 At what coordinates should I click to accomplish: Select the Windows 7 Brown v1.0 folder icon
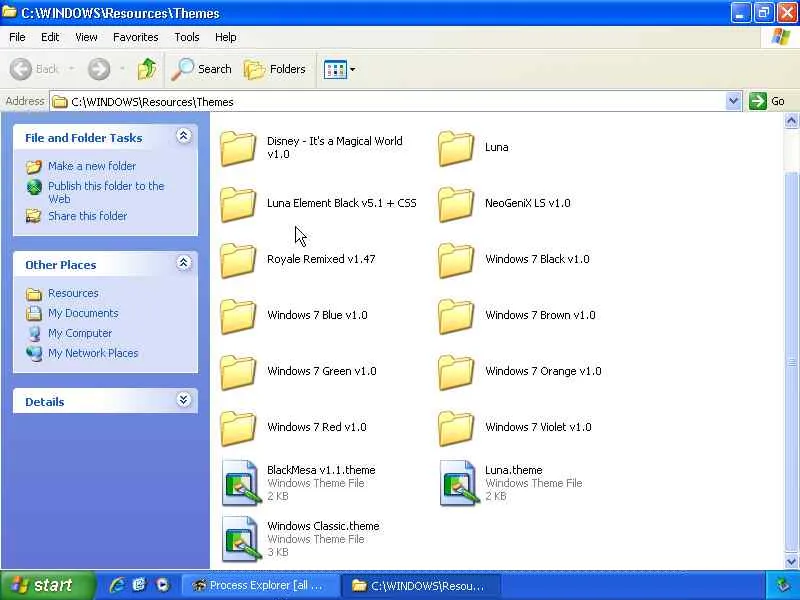pyautogui.click(x=456, y=316)
